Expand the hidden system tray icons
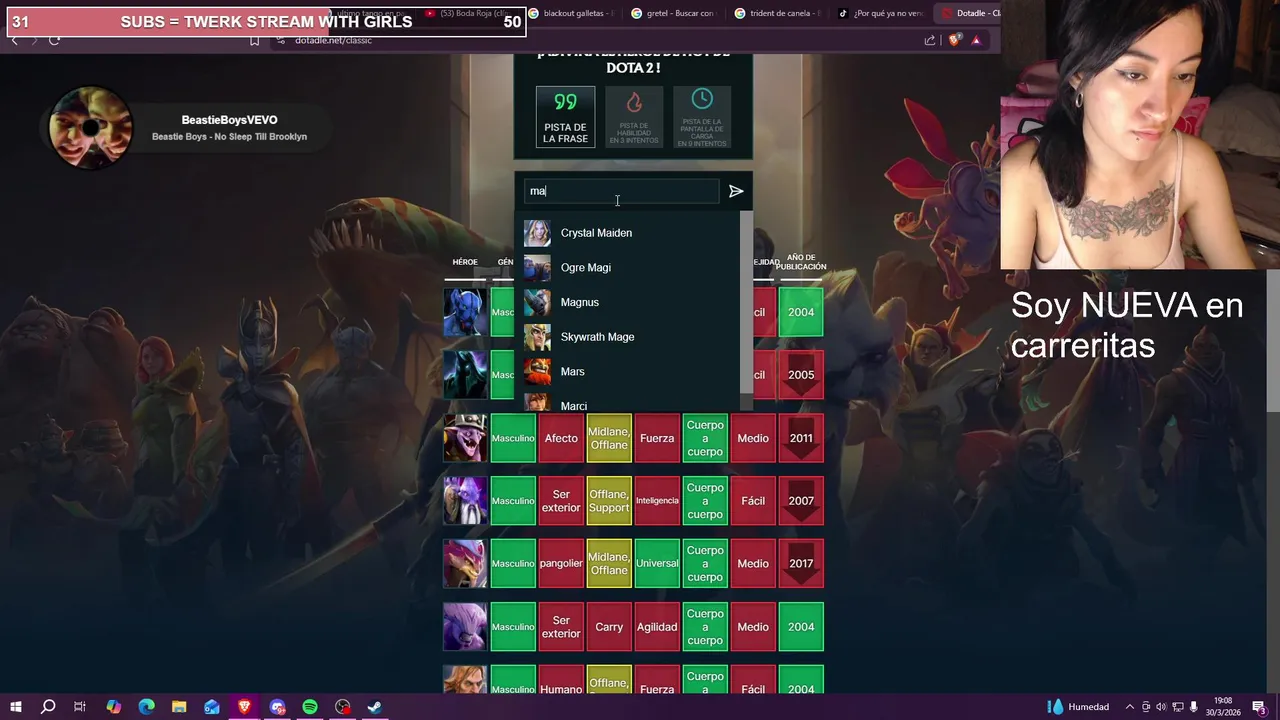The height and width of the screenshot is (720, 1280). (1130, 707)
